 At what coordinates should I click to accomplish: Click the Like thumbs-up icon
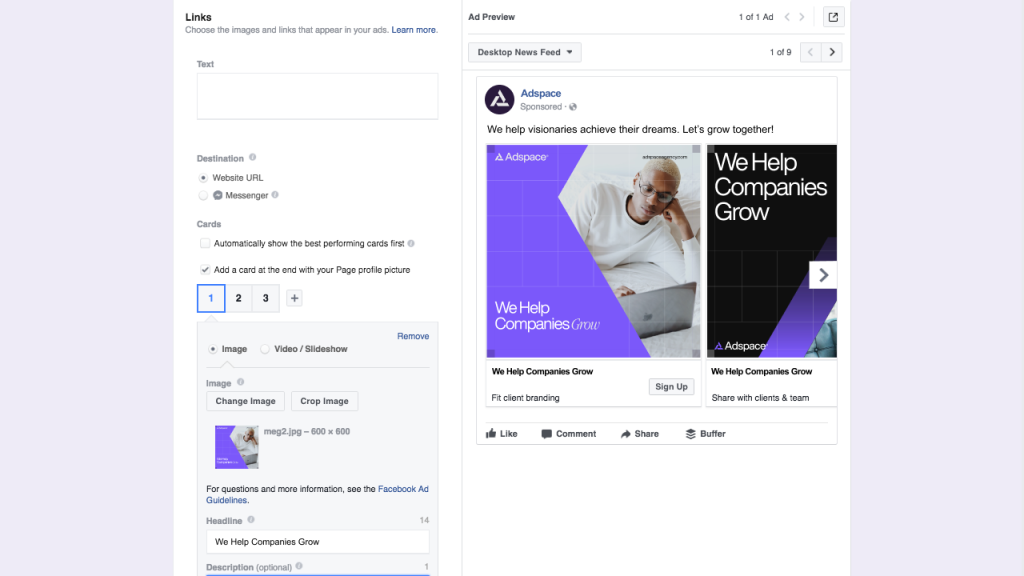pos(491,434)
